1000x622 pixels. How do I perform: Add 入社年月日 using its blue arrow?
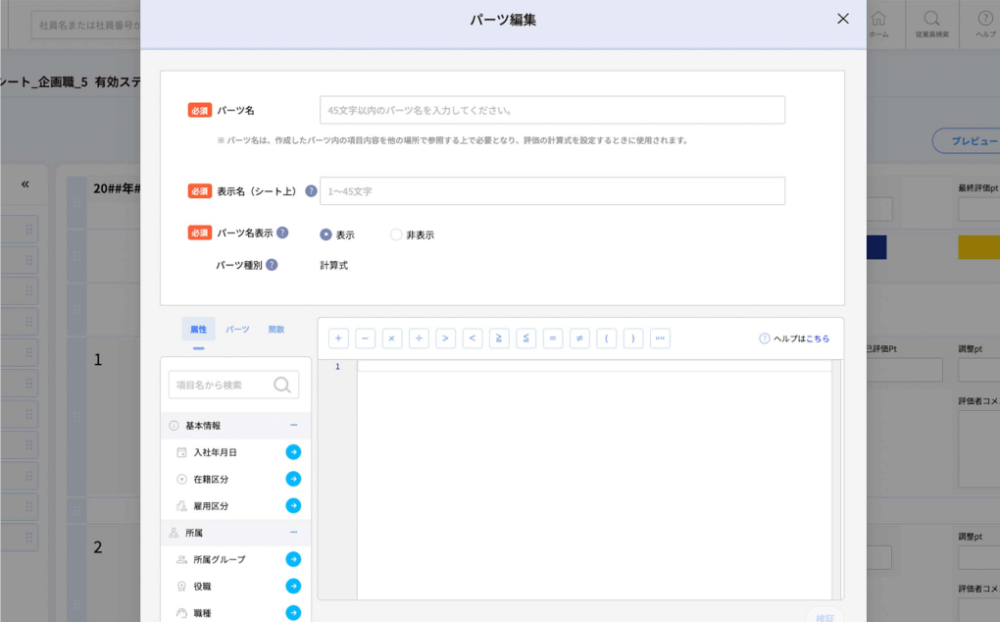click(x=293, y=452)
